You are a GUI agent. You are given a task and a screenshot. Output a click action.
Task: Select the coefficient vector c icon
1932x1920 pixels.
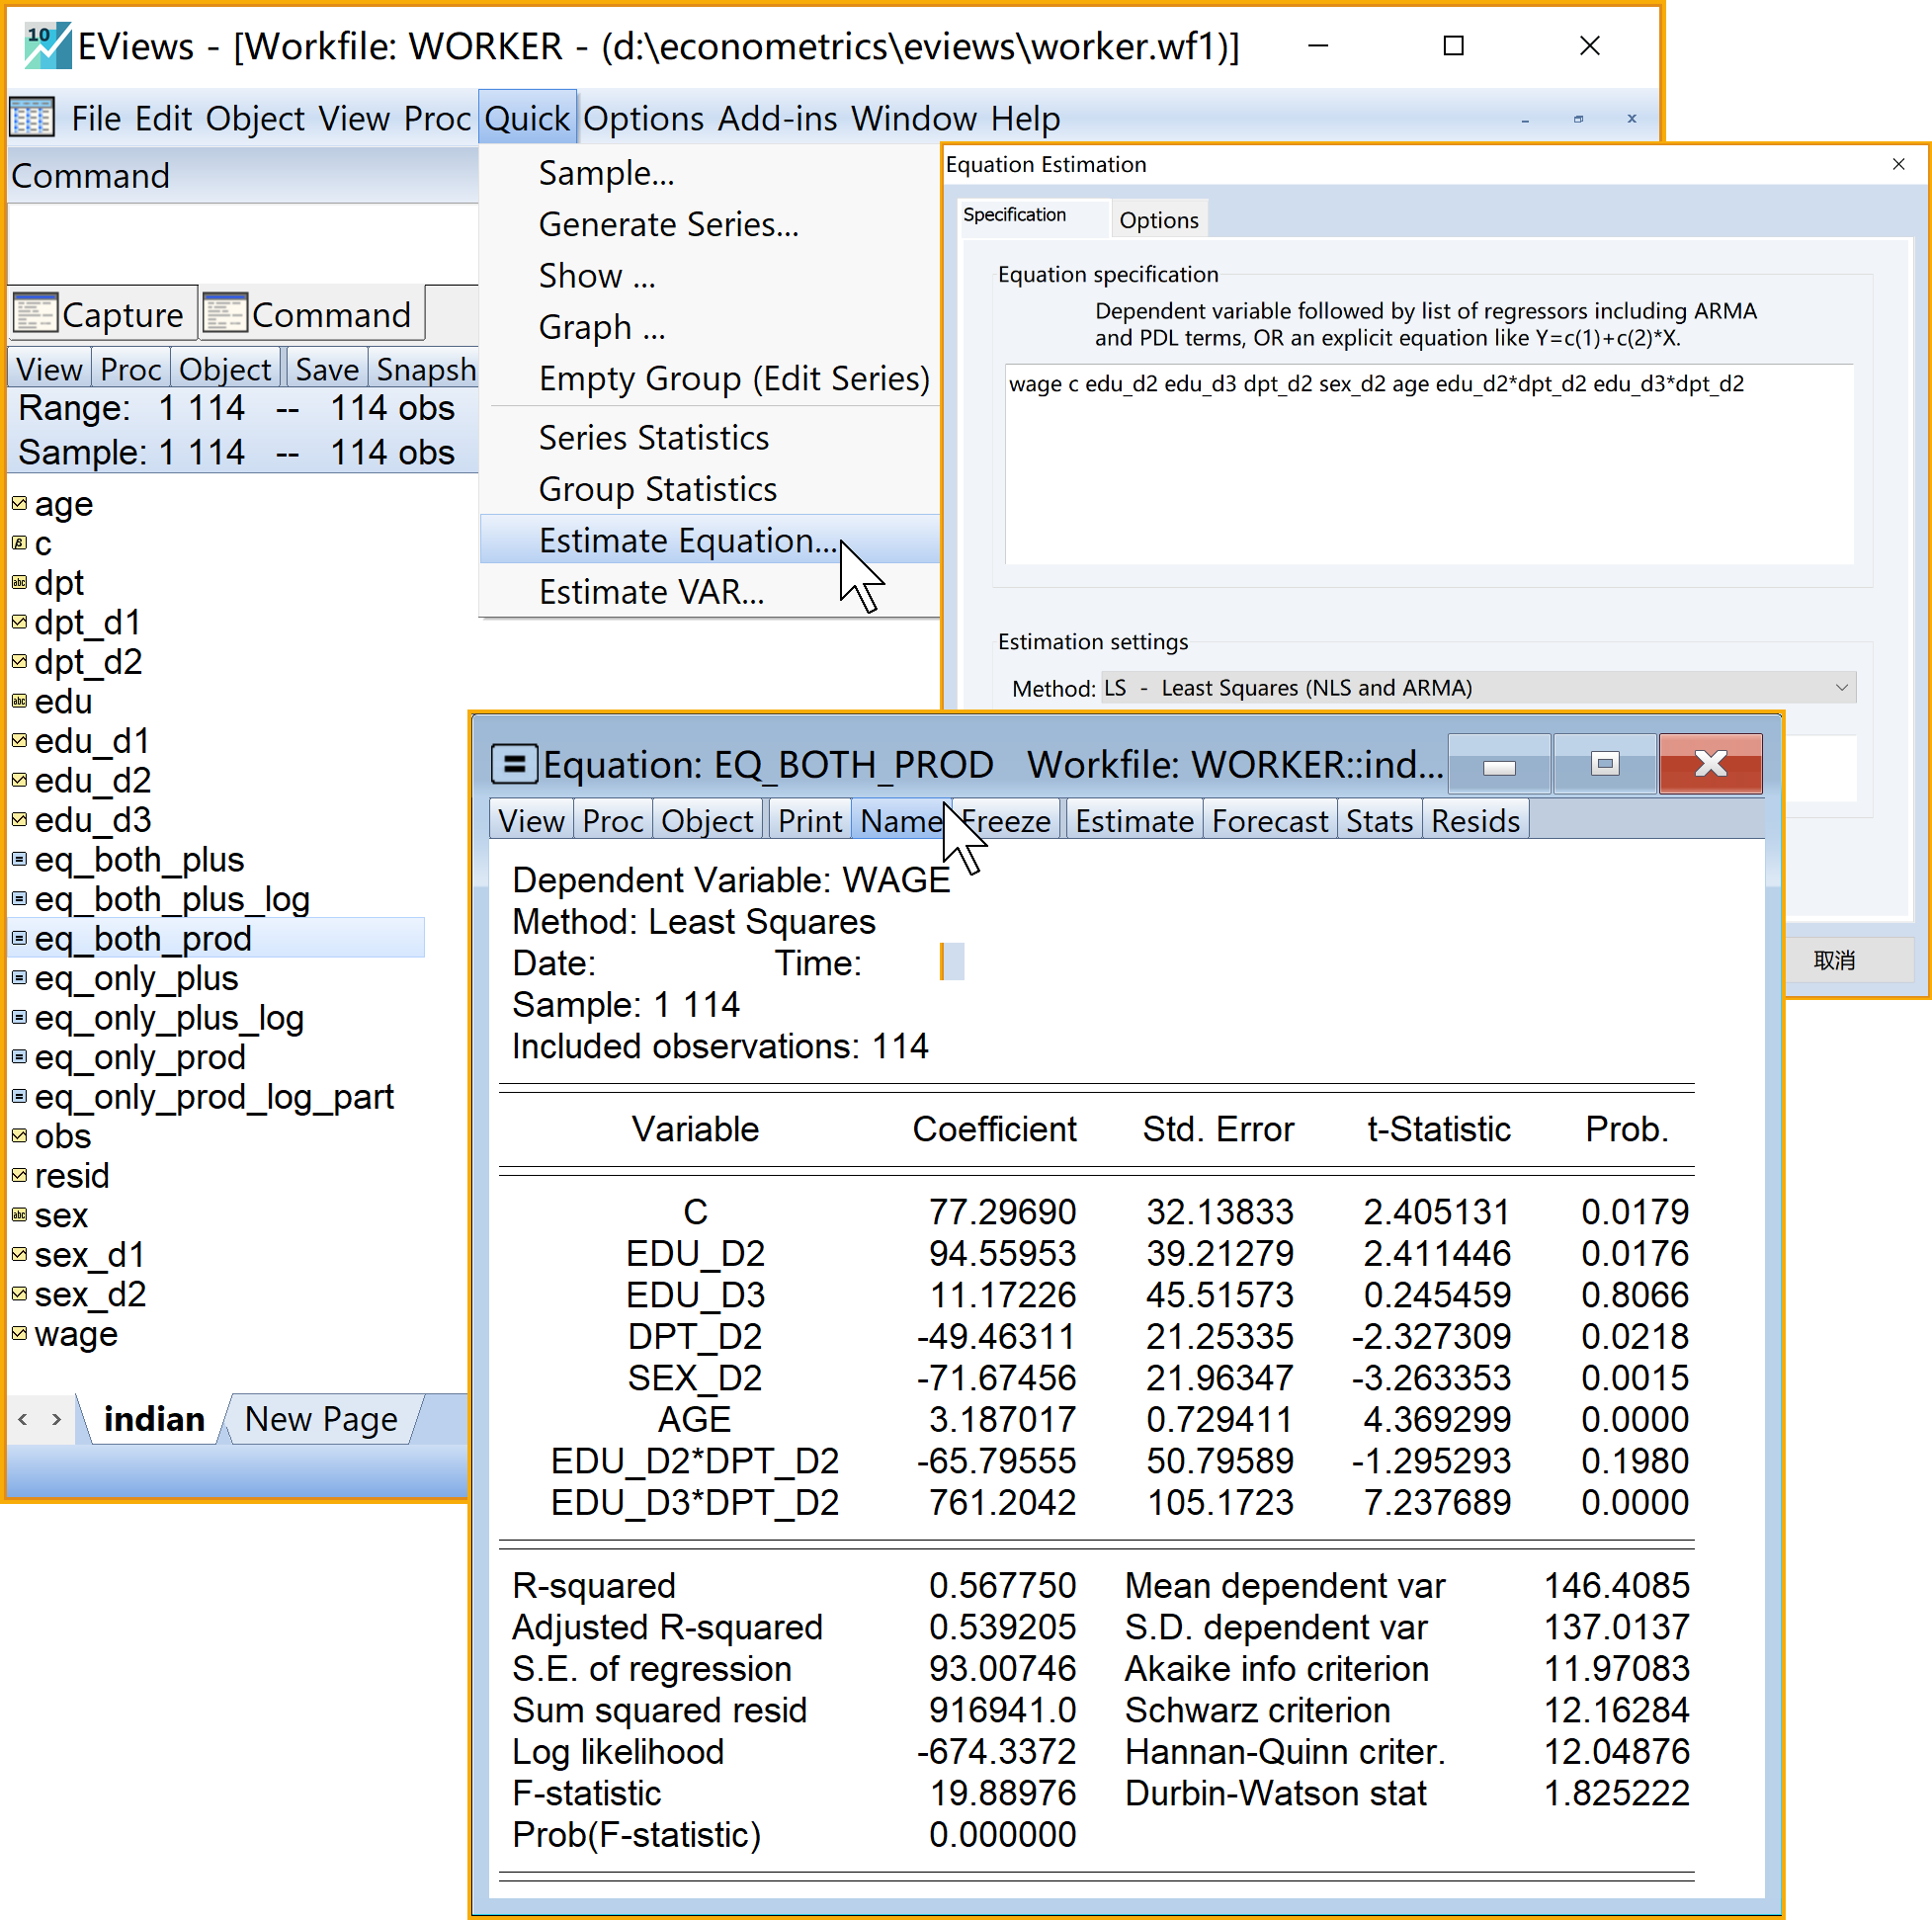pyautogui.click(x=19, y=543)
